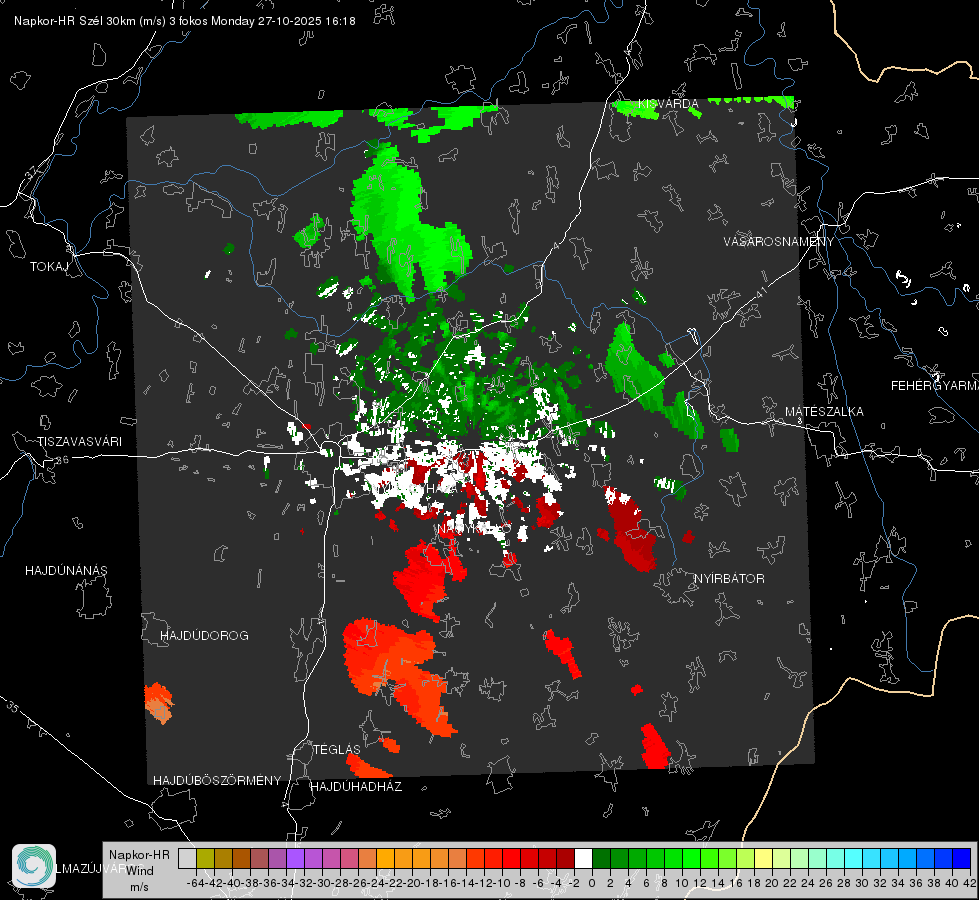
Task: Click the dark blue swatch ending the legend
Action: click(x=962, y=858)
